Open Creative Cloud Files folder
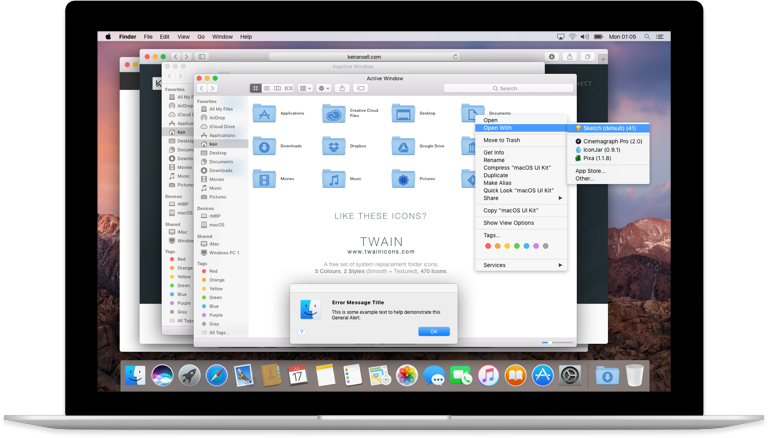The height and width of the screenshot is (438, 768). point(334,113)
